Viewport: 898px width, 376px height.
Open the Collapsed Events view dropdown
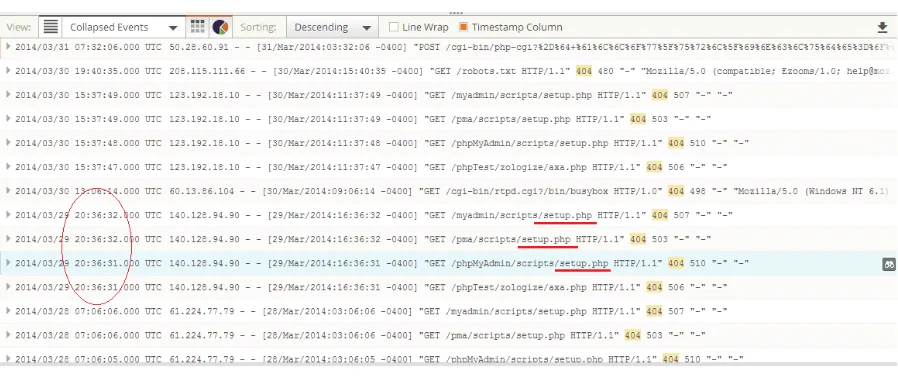pos(124,27)
